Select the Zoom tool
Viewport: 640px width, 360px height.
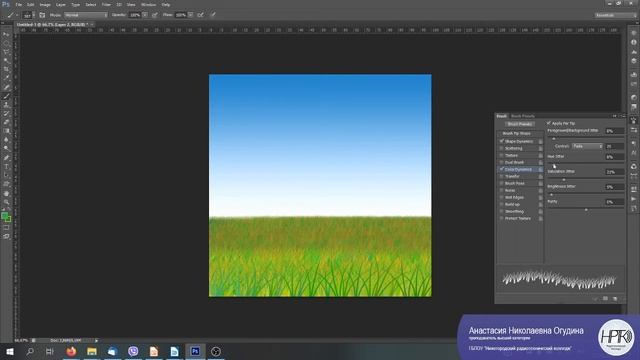point(6,202)
